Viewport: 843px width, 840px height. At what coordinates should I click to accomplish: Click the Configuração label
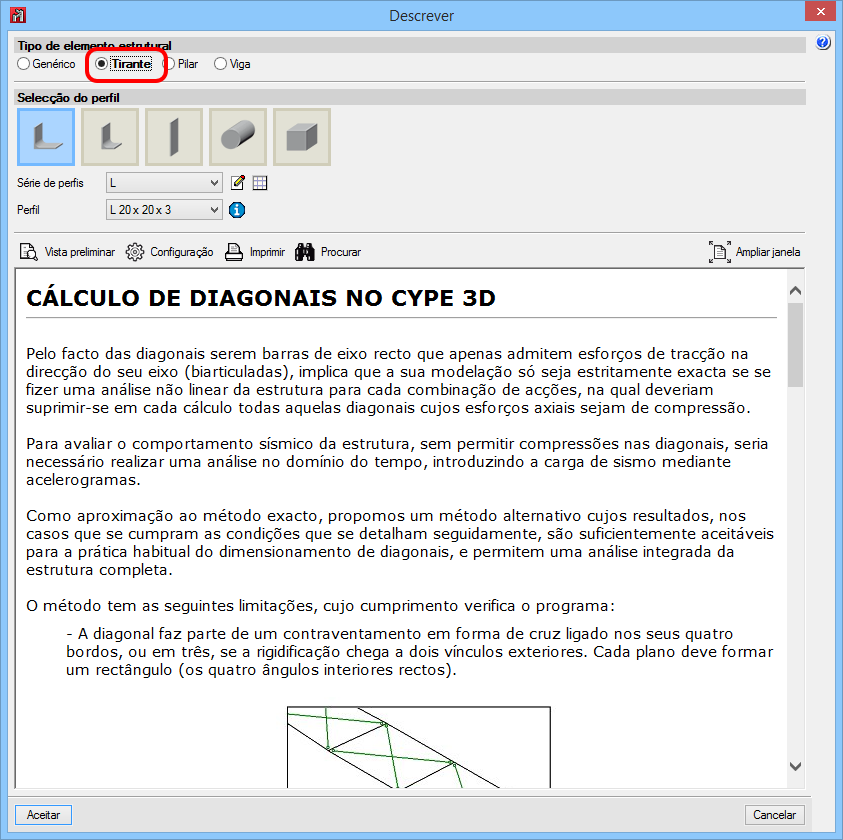pyautogui.click(x=182, y=252)
